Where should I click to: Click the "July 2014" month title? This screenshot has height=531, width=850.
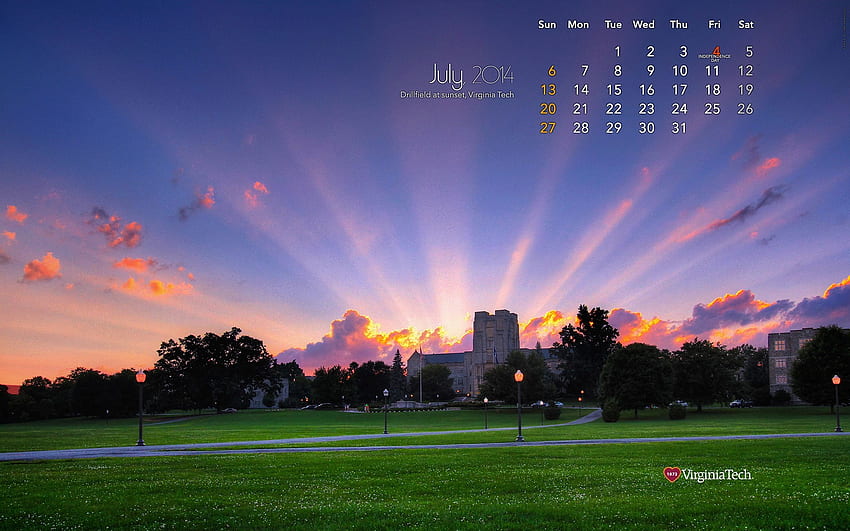pos(471,76)
